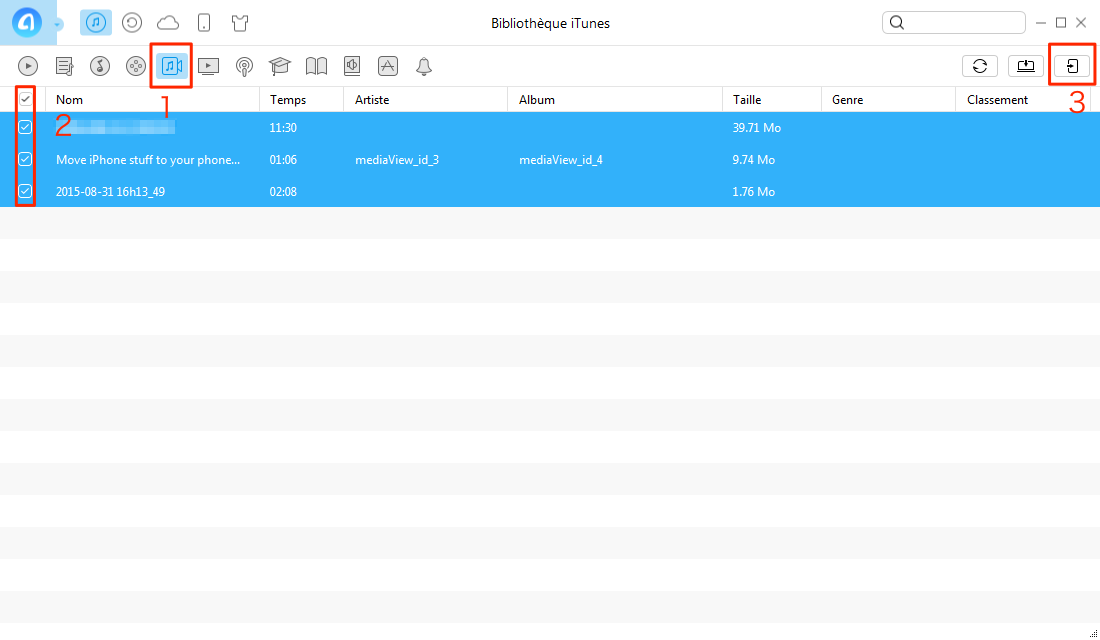The height and width of the screenshot is (640, 1100).
Task: Click the 'mediaView_id_4' album cell
Action: (x=561, y=160)
